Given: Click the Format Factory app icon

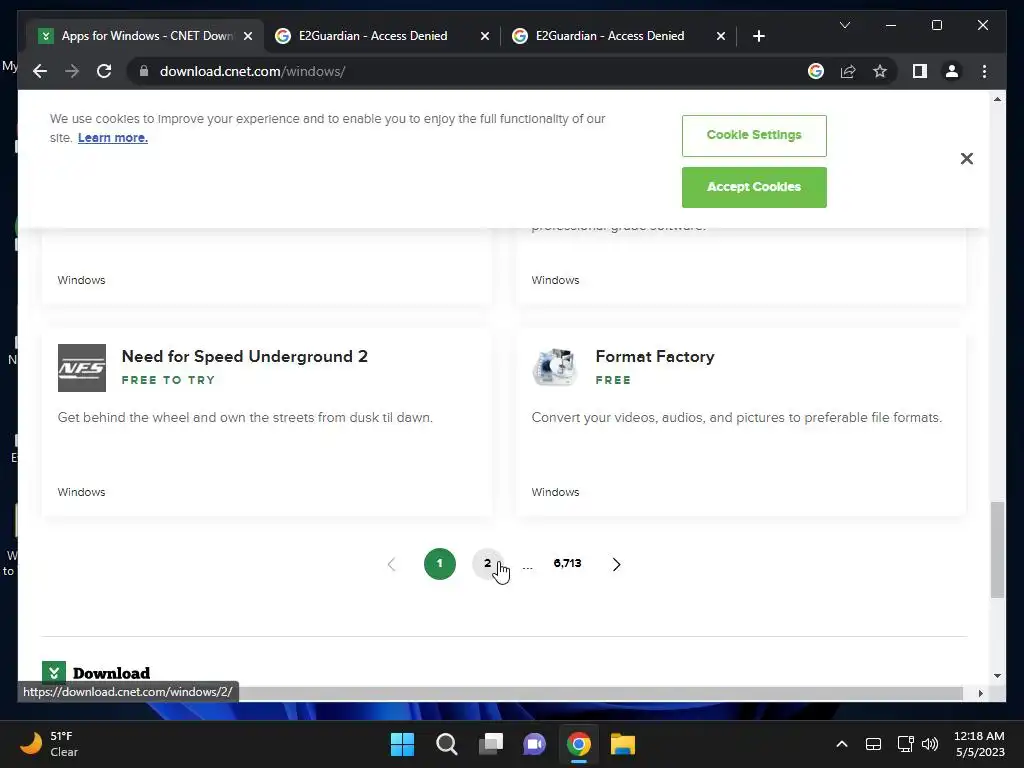Looking at the screenshot, I should coord(555,368).
